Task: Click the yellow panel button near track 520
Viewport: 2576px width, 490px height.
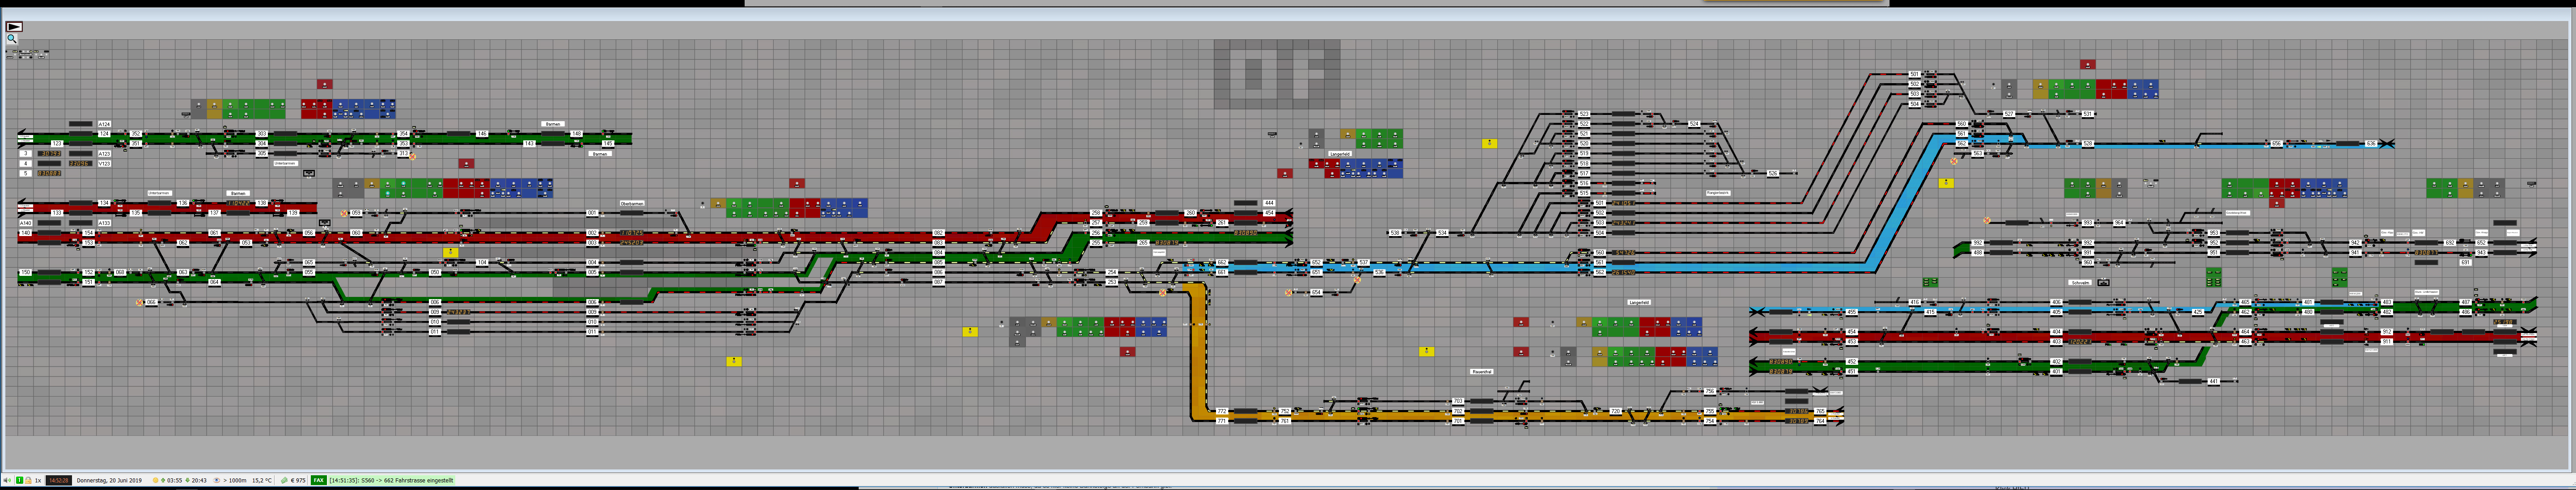Action: 1490,144
